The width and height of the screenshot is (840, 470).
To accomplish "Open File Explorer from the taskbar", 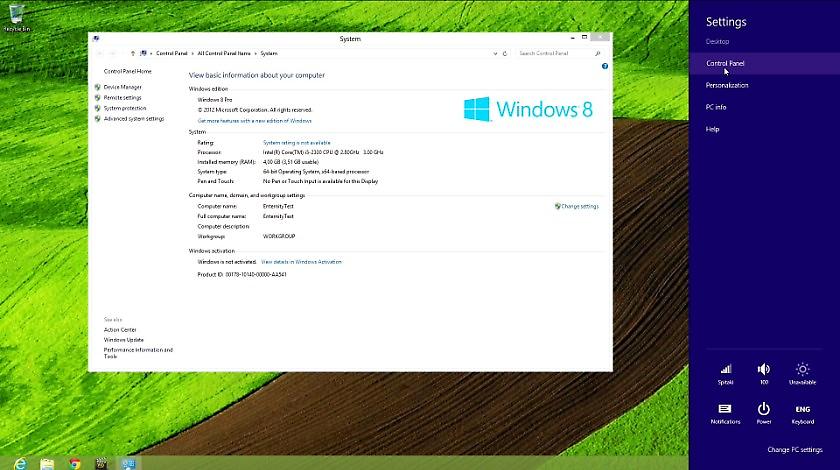I will point(47,463).
